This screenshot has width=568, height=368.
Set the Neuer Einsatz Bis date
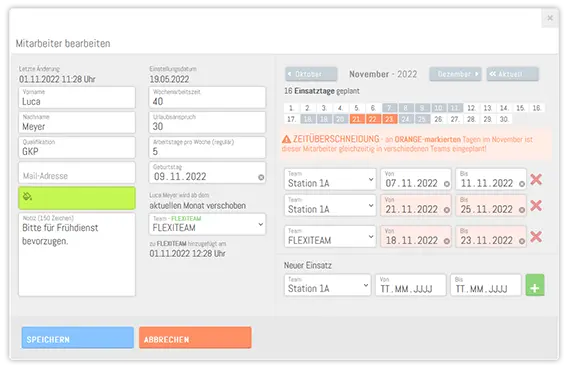pos(486,285)
